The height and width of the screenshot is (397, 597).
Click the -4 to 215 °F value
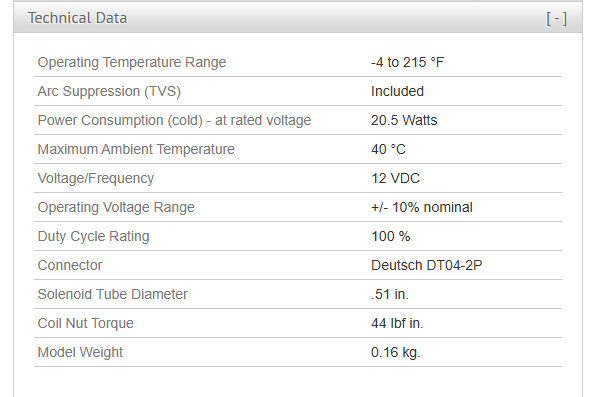pyautogui.click(x=407, y=62)
